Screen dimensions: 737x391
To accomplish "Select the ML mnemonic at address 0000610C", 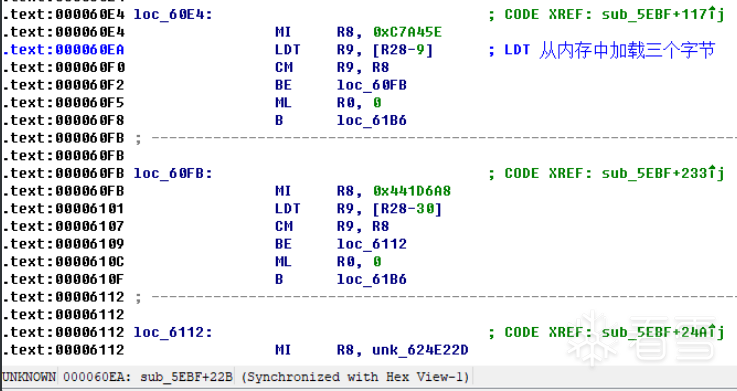I will click(x=283, y=262).
